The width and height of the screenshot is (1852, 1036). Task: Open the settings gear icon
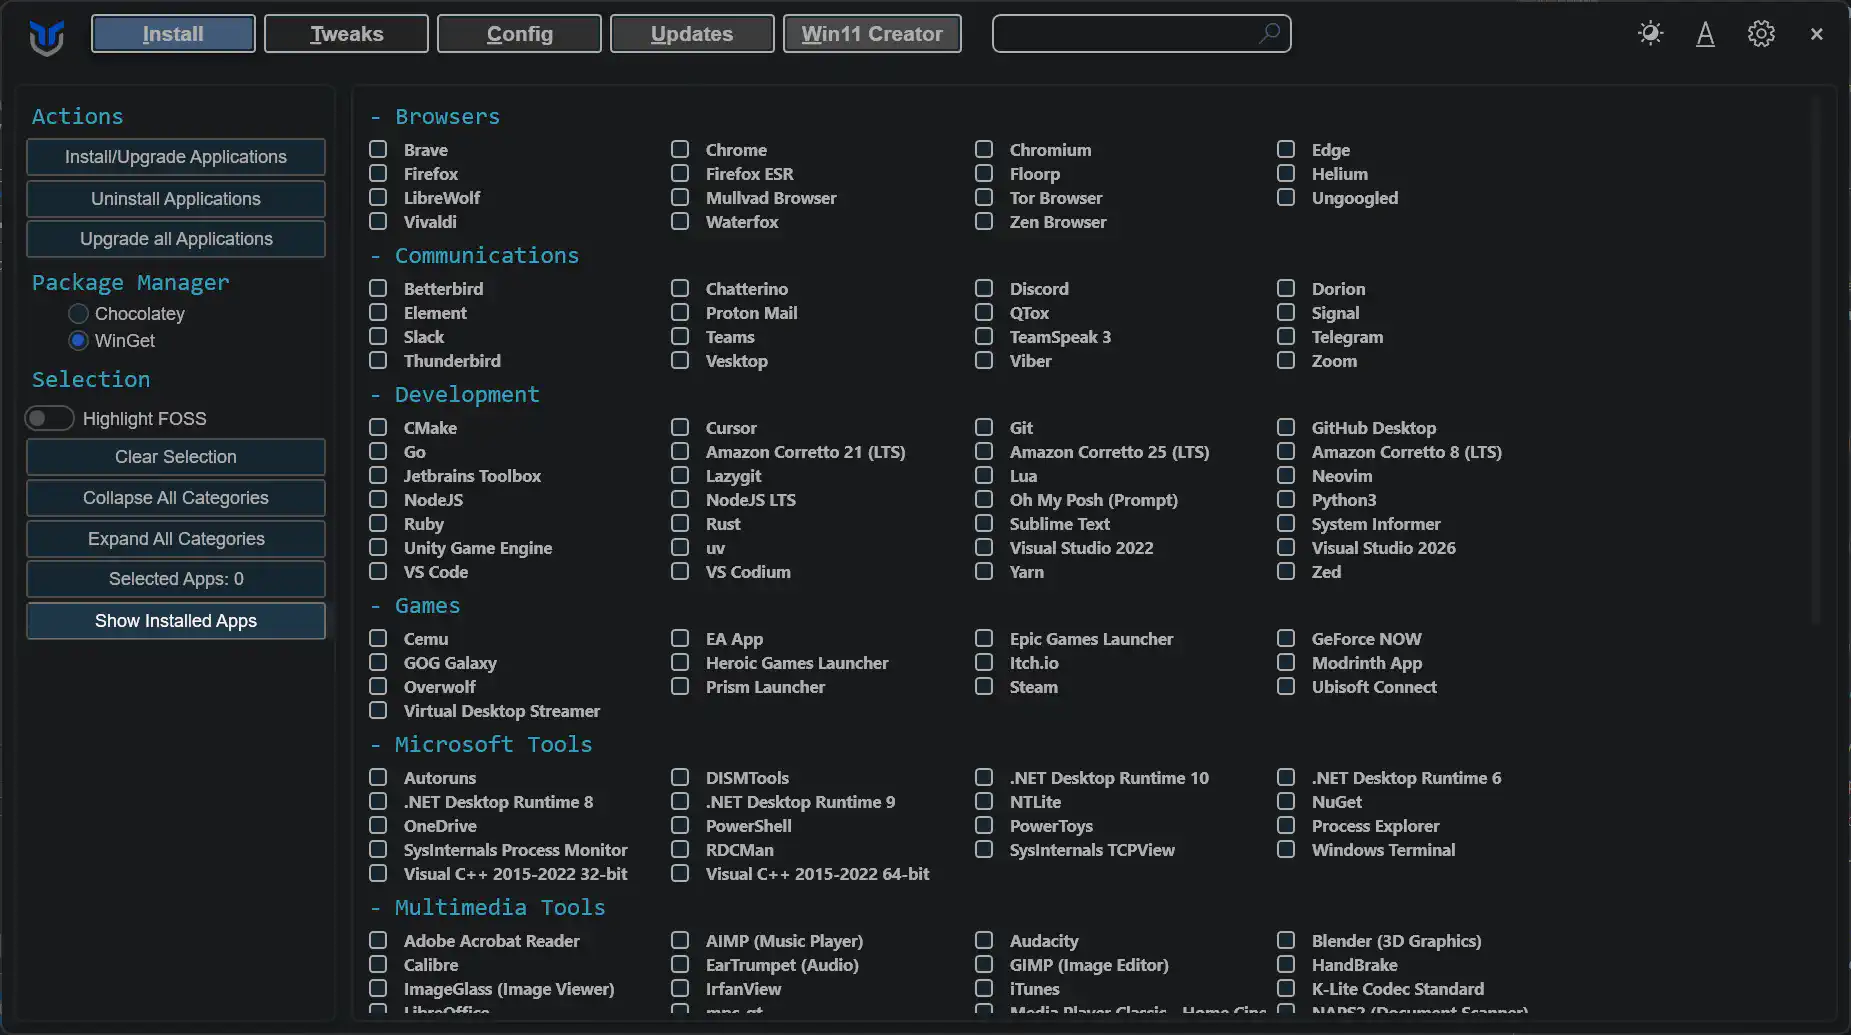1761,34
